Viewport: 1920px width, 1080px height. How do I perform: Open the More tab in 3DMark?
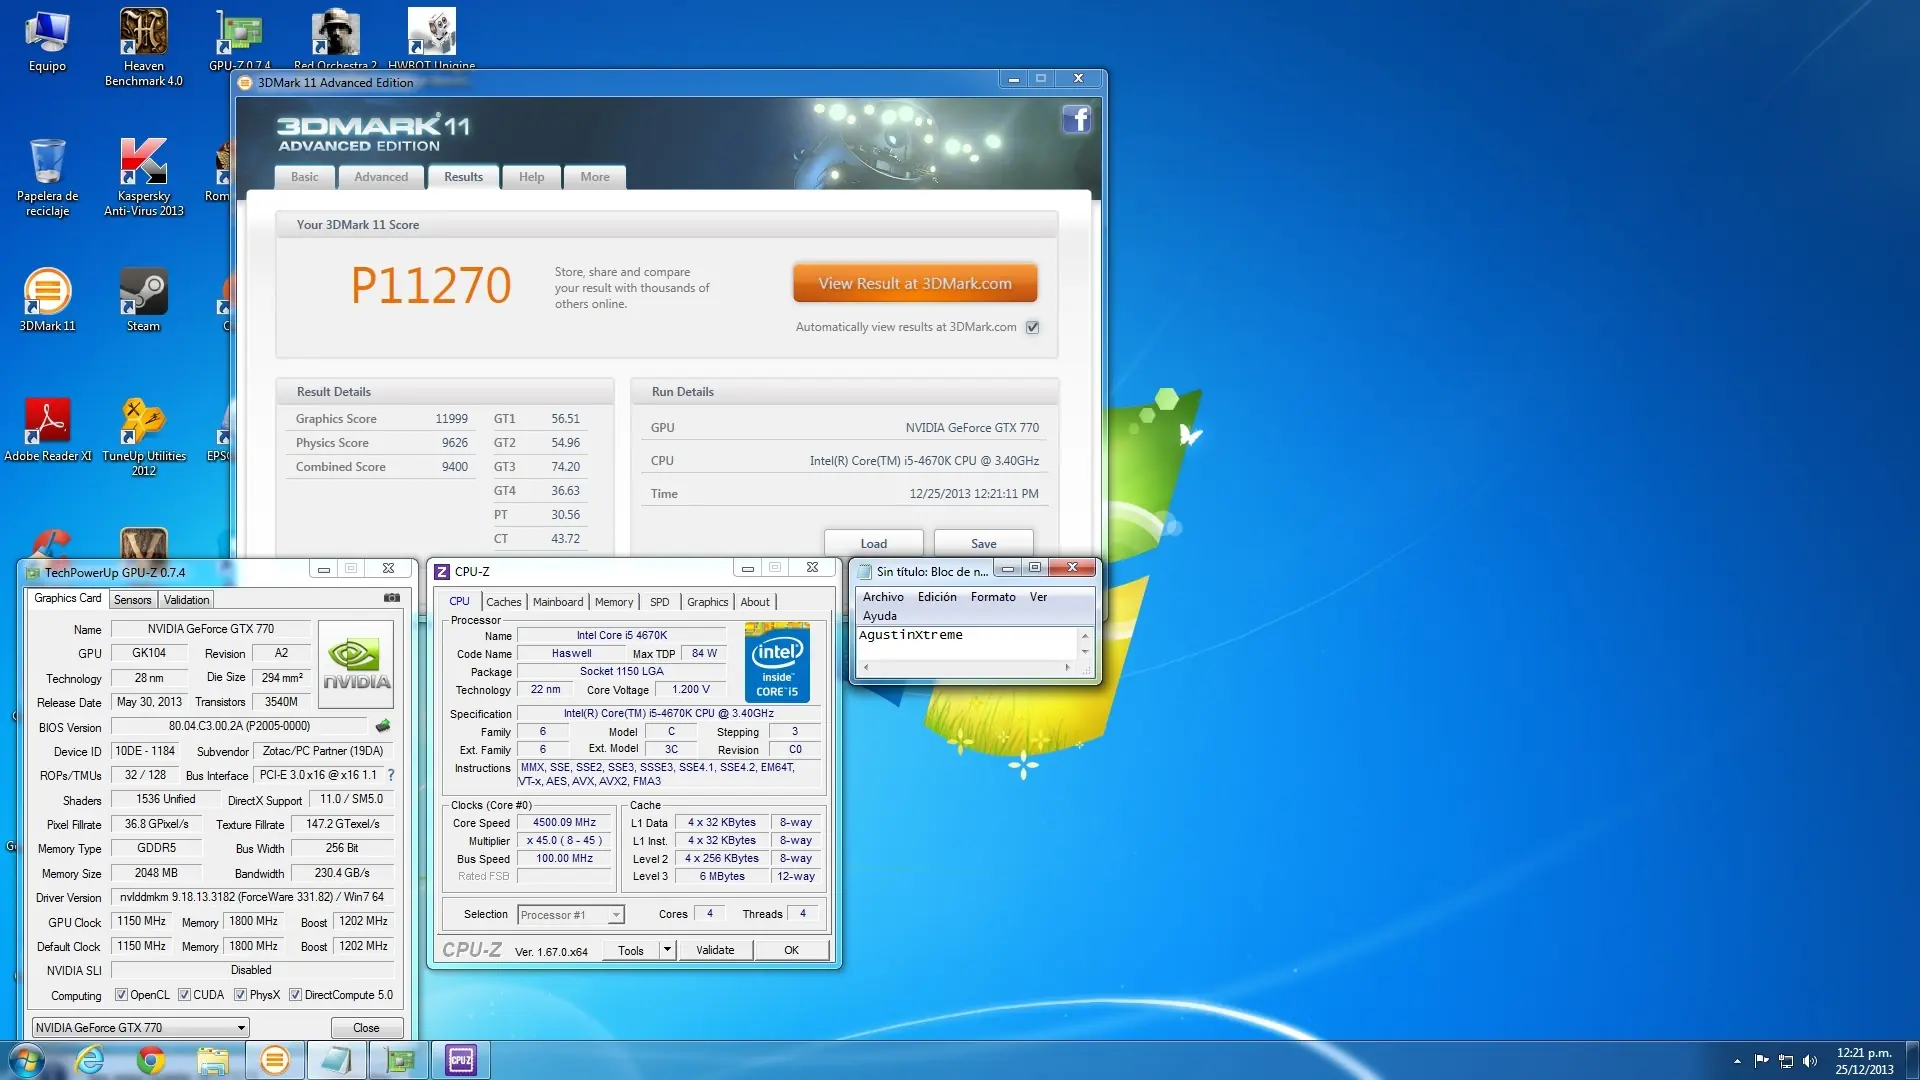[595, 177]
